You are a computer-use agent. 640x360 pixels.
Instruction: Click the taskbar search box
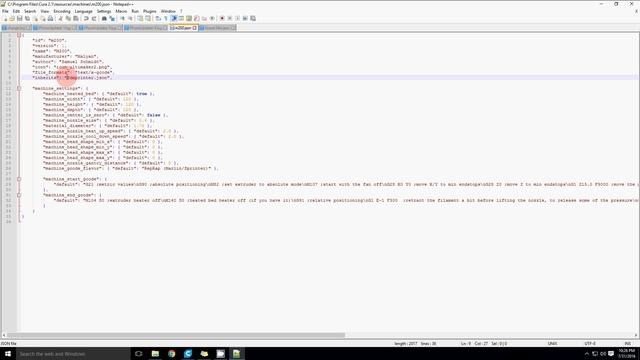(73, 353)
